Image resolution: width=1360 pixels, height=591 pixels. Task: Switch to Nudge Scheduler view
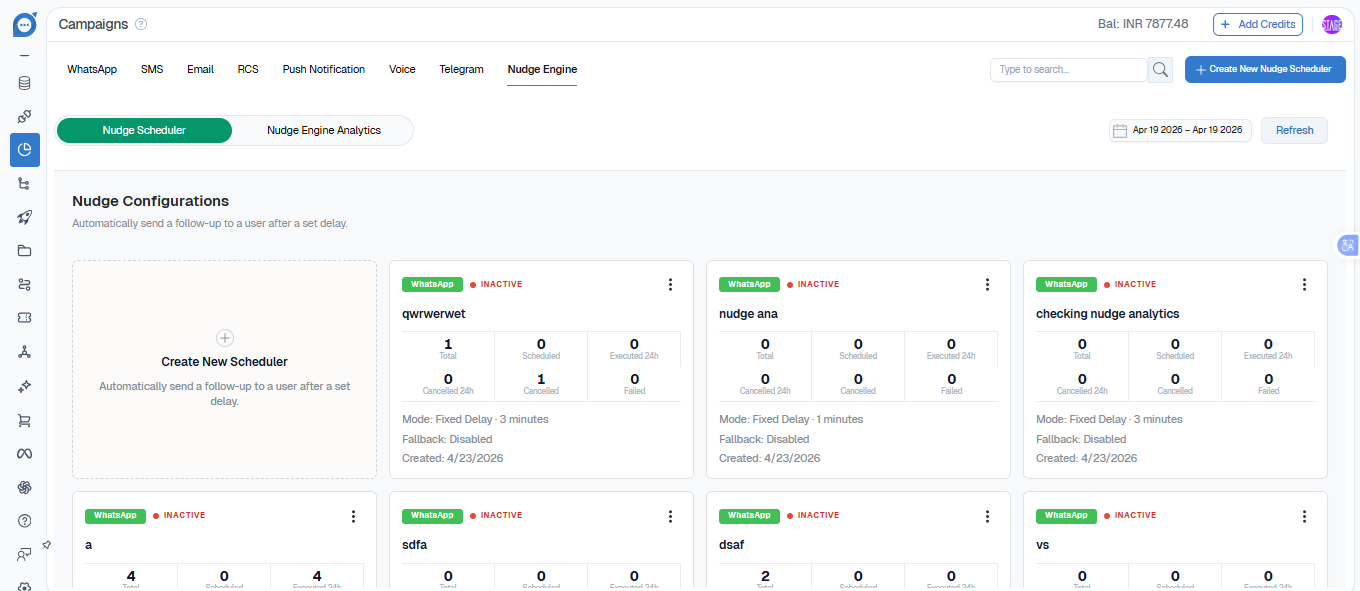(x=144, y=130)
